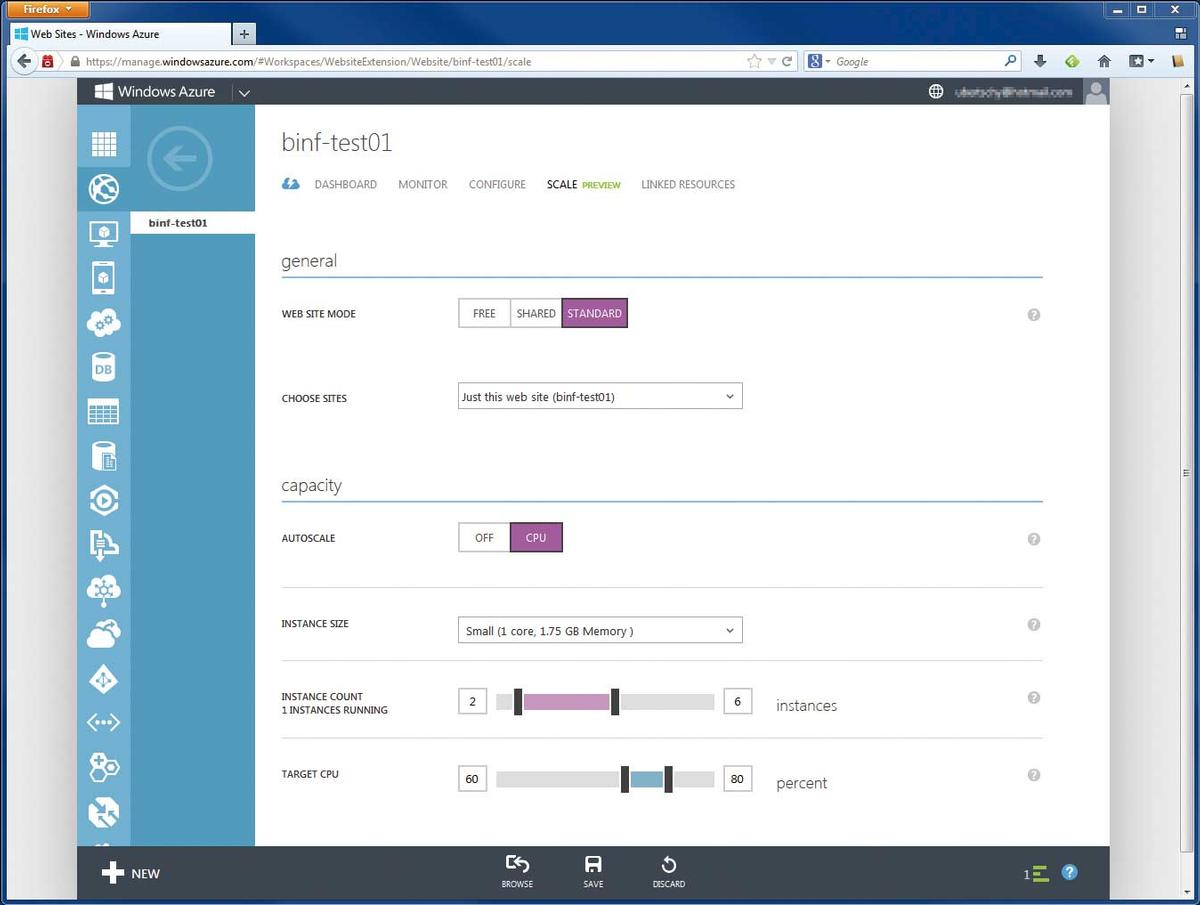Open the document-with-down-arrow sidebar icon

tap(104, 544)
